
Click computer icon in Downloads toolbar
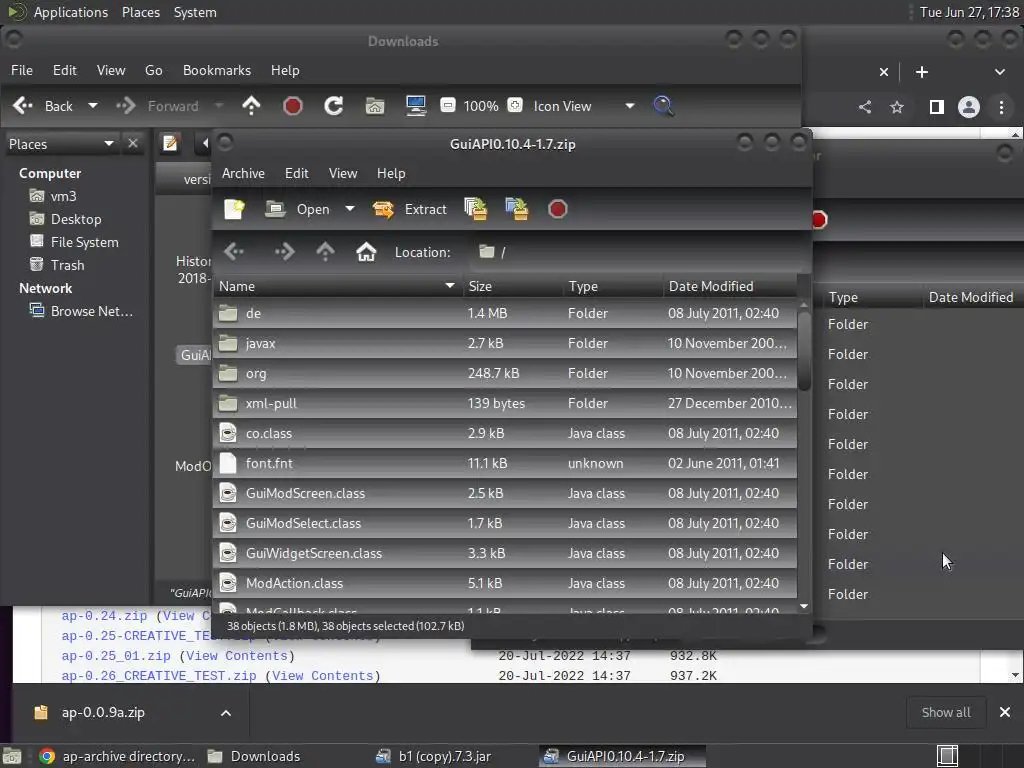[x=416, y=106]
